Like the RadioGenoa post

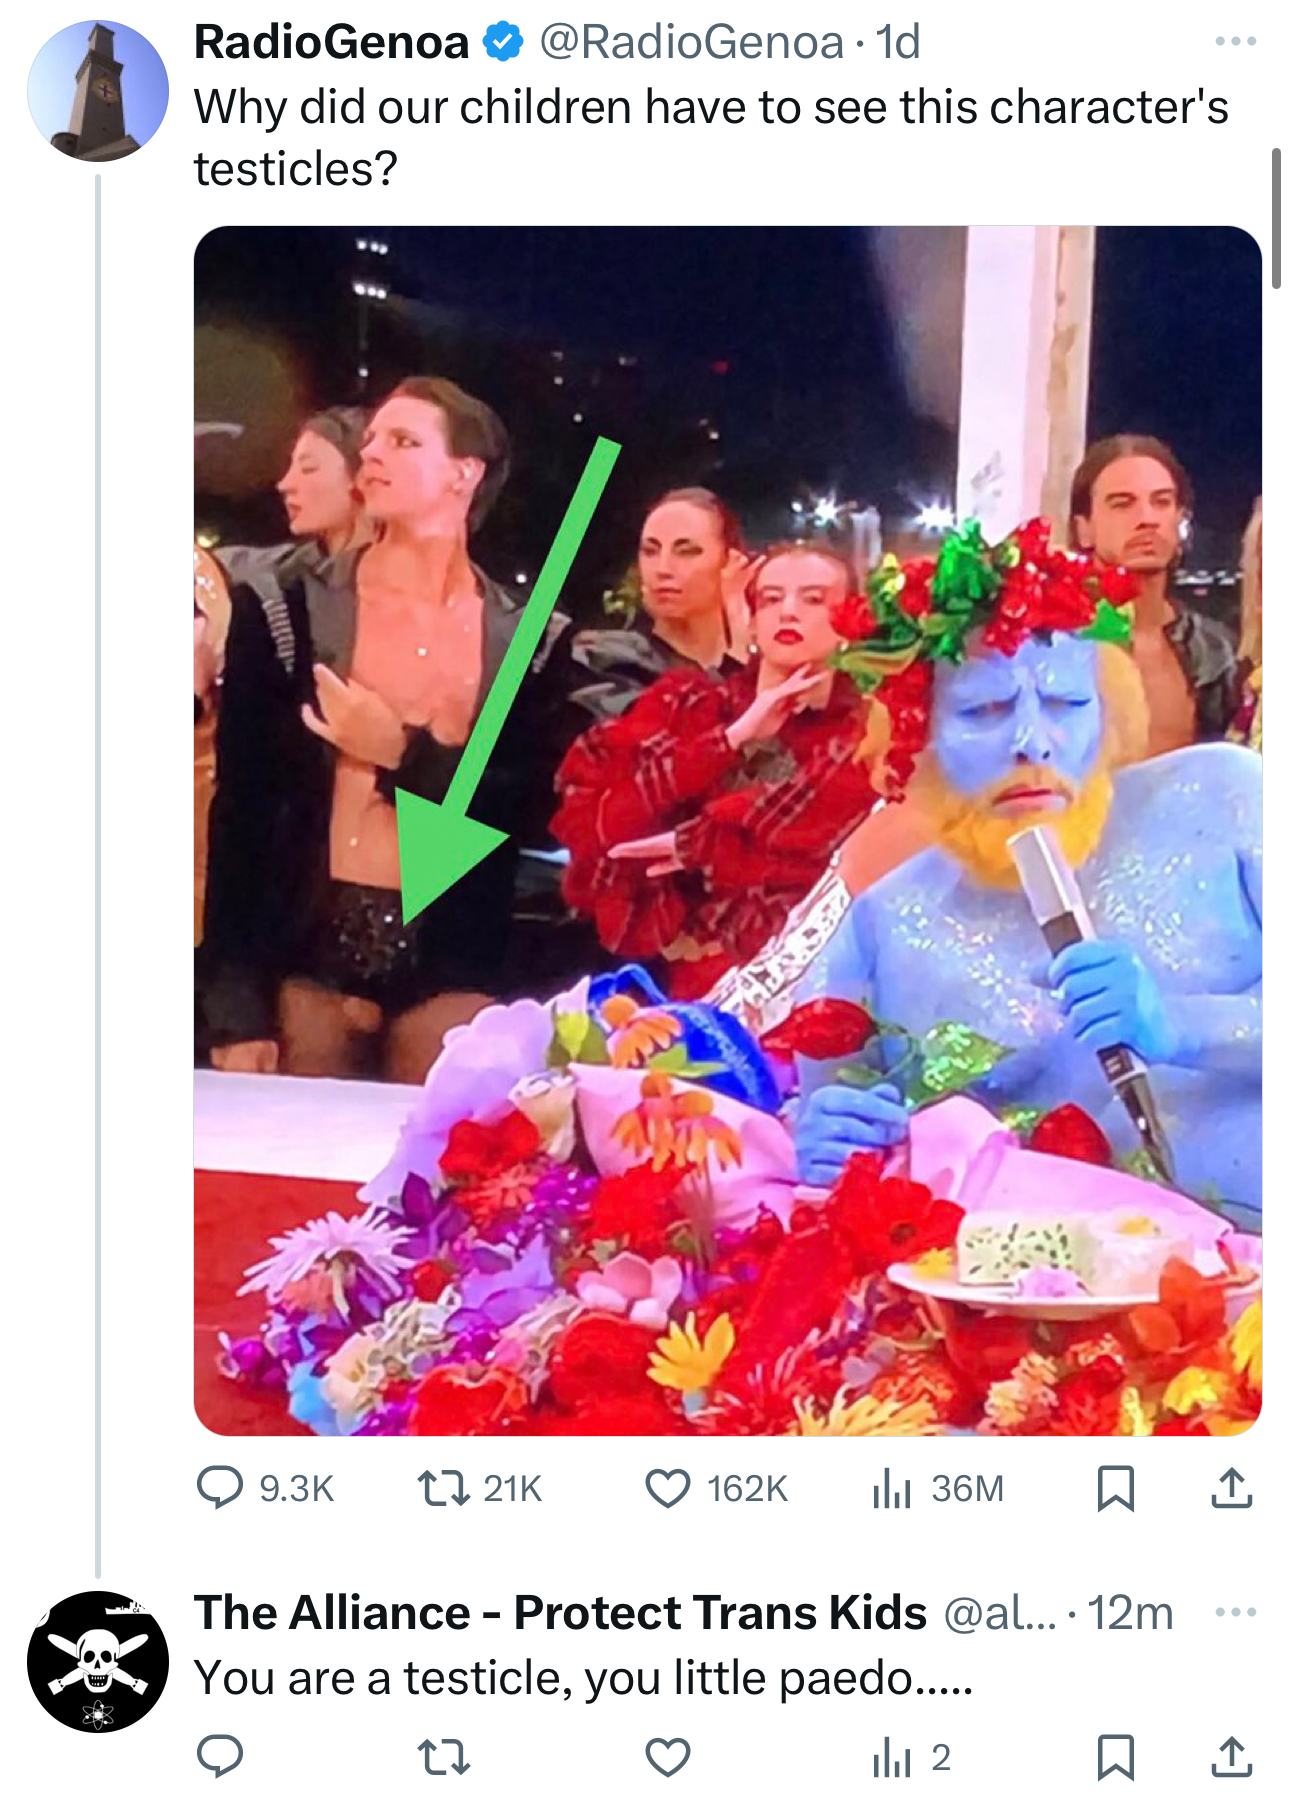667,1487
